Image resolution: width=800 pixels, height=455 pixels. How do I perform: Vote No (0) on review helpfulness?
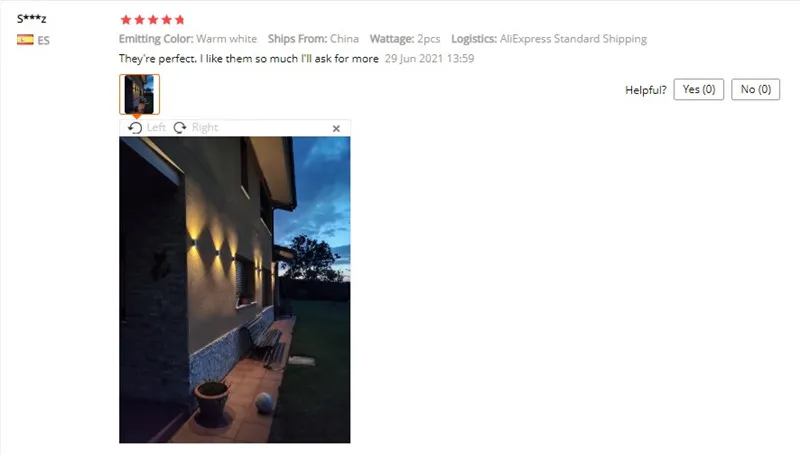[x=756, y=89]
